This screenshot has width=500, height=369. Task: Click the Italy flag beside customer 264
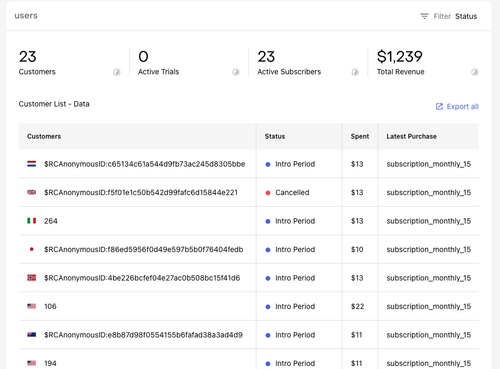pyautogui.click(x=32, y=221)
